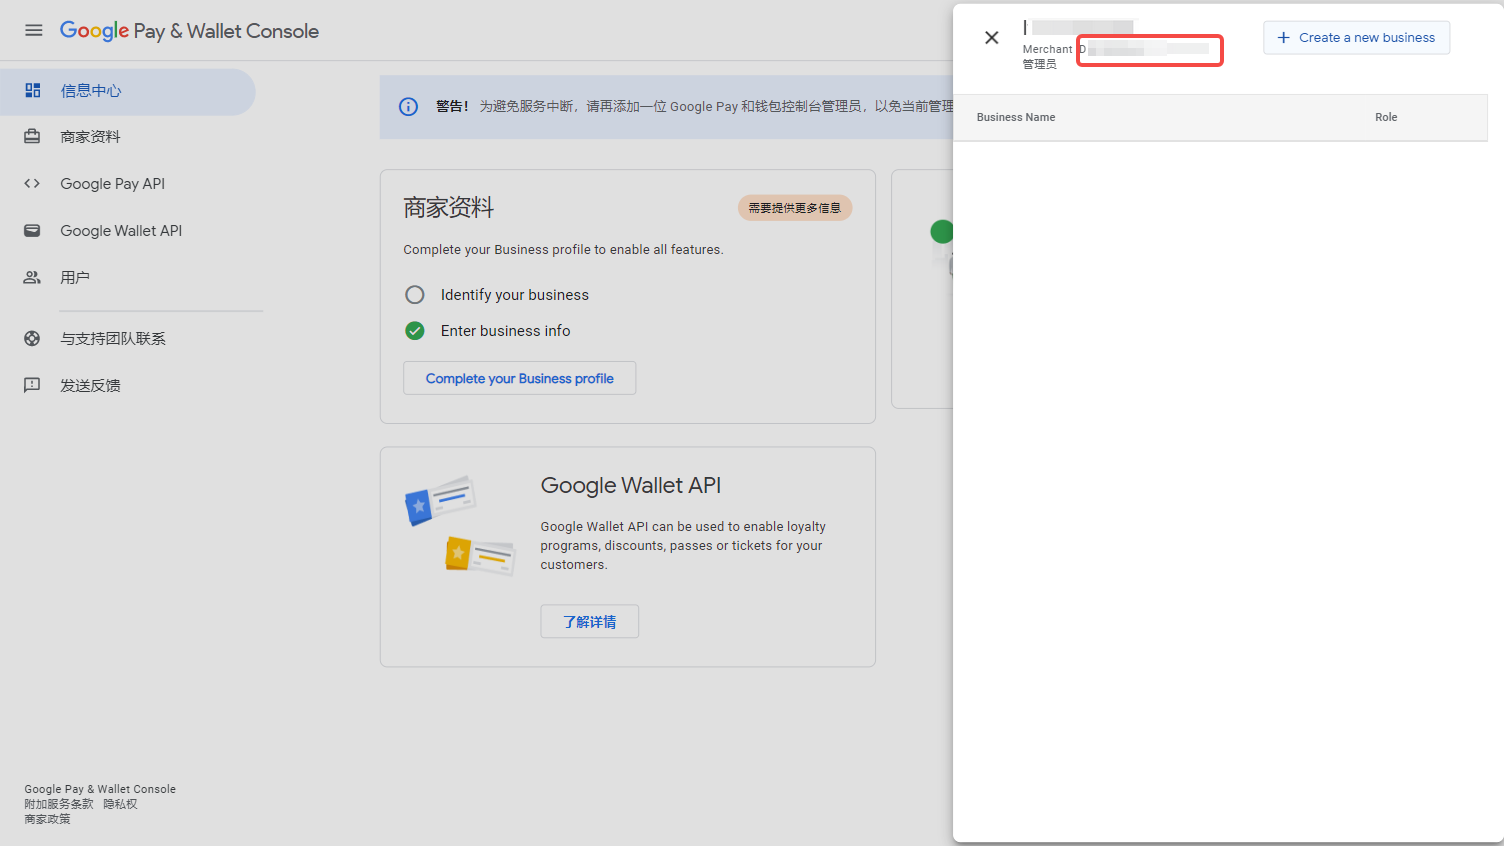
Task: Click the 了解详情 button
Action: pos(590,622)
